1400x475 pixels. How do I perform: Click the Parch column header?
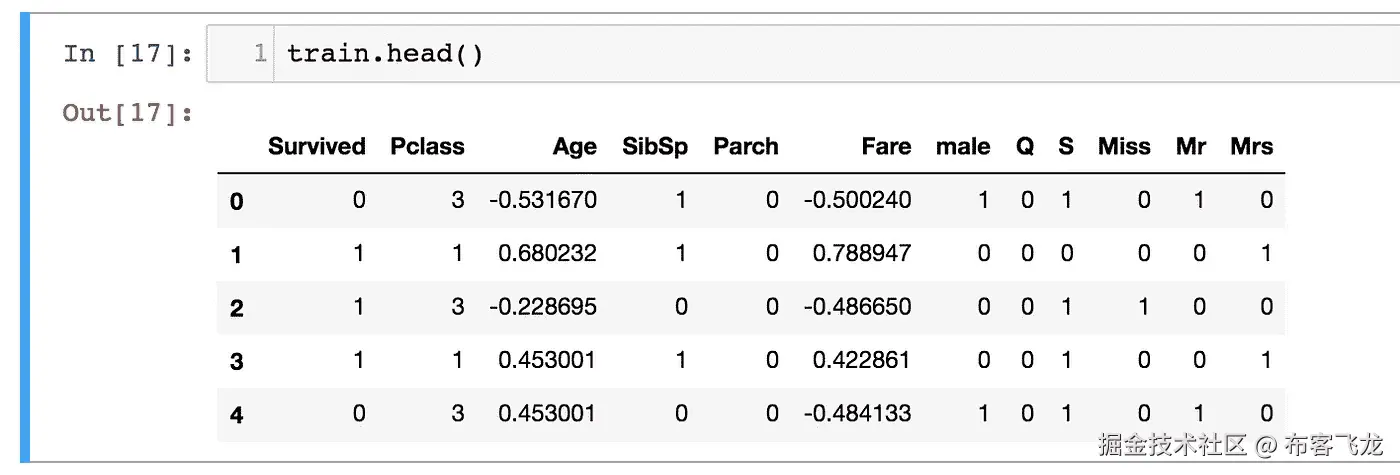pyautogui.click(x=745, y=147)
